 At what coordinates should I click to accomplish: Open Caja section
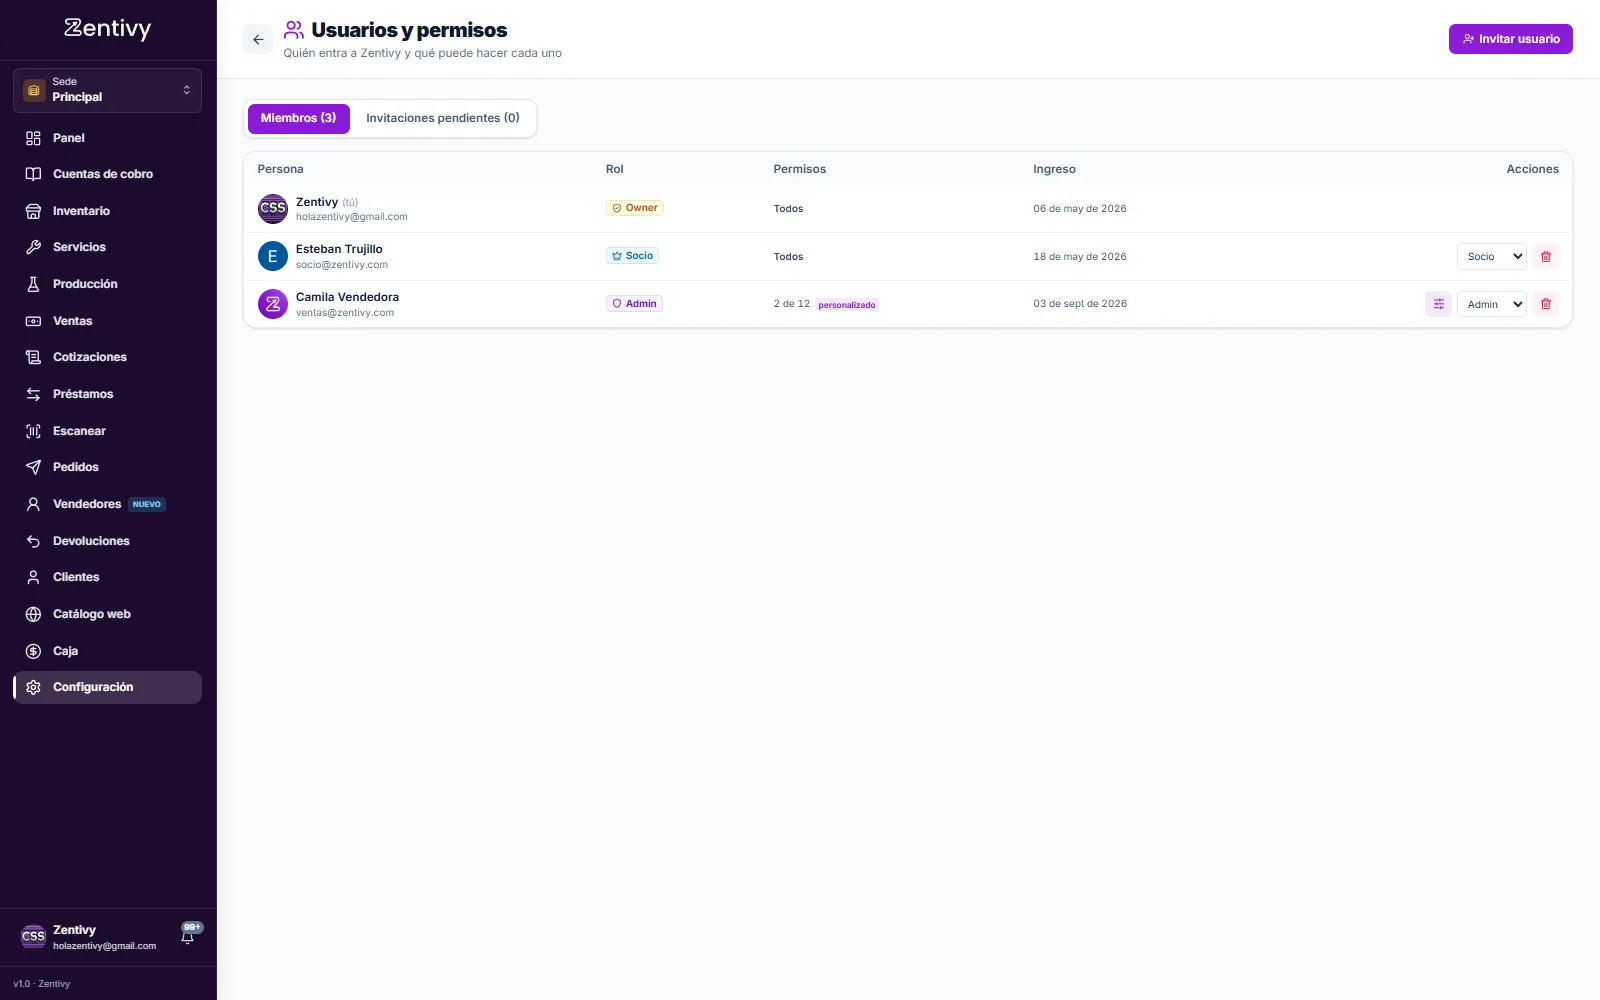pyautogui.click(x=108, y=651)
